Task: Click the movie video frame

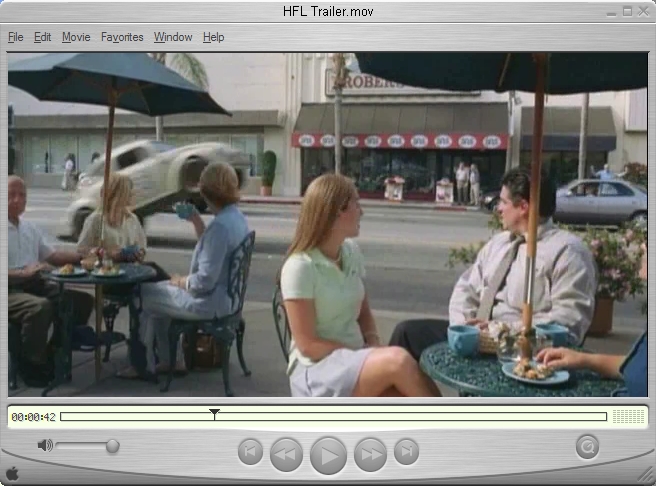Action: (x=328, y=225)
